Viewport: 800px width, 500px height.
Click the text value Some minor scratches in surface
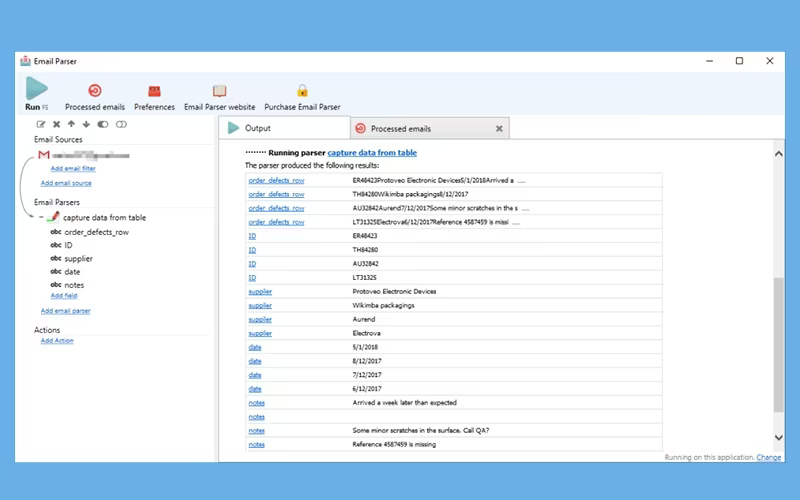[x=421, y=431]
